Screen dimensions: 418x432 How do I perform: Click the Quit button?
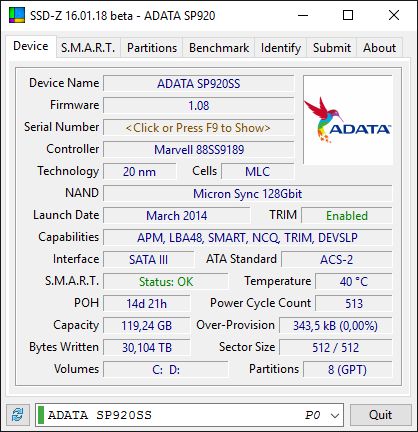(380, 415)
